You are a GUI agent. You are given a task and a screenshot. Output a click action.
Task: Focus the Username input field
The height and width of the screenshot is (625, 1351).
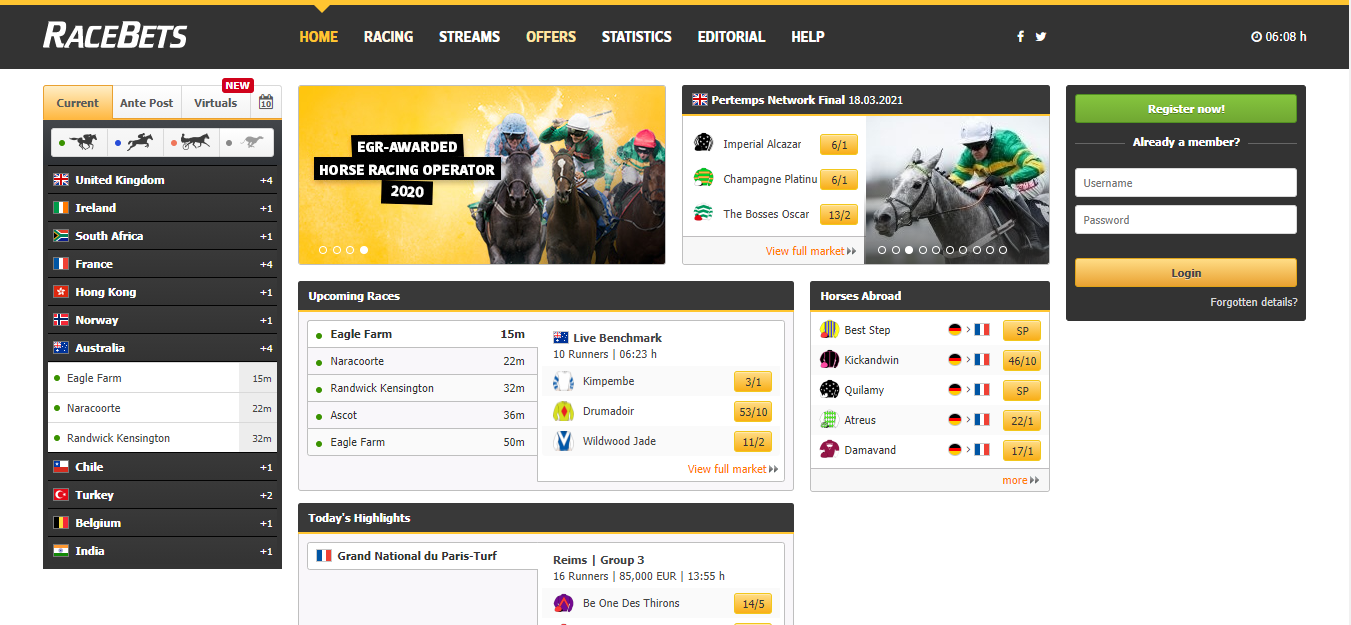coord(1186,183)
